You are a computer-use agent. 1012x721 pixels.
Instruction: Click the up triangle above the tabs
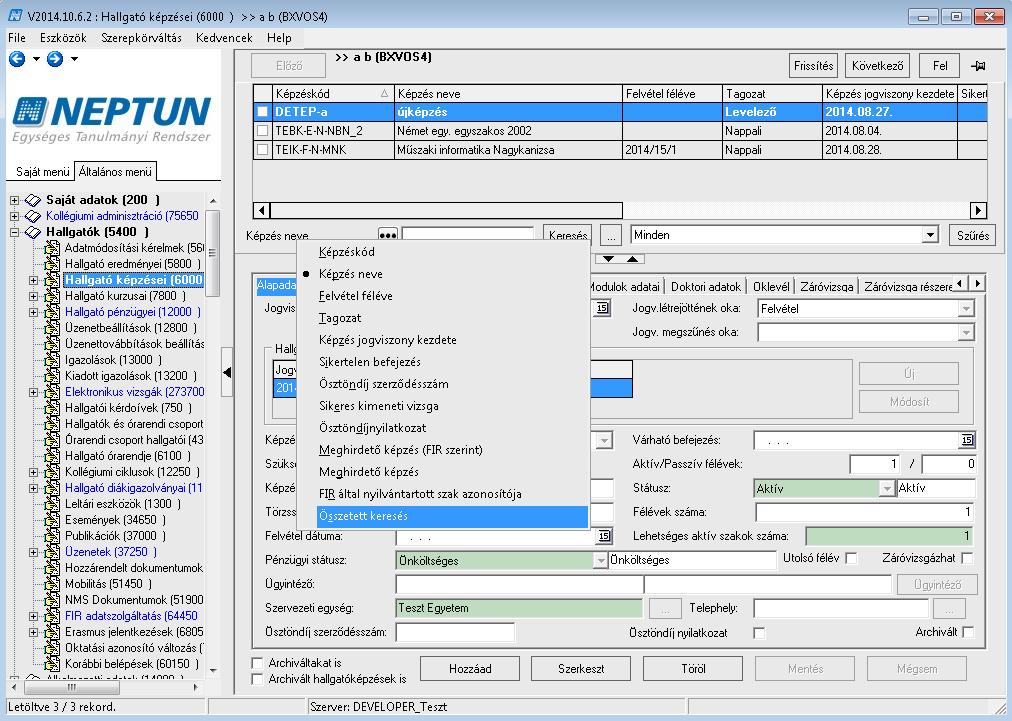632,259
